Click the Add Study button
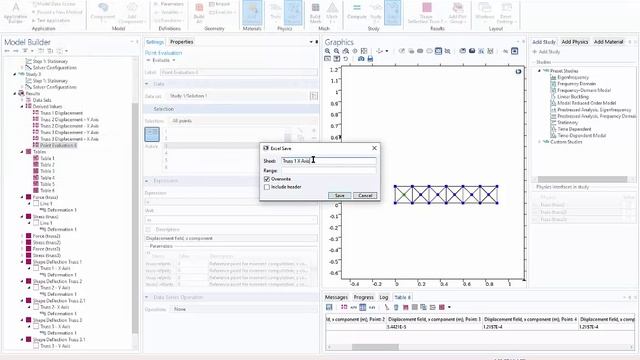640x360 pixels. (x=546, y=52)
